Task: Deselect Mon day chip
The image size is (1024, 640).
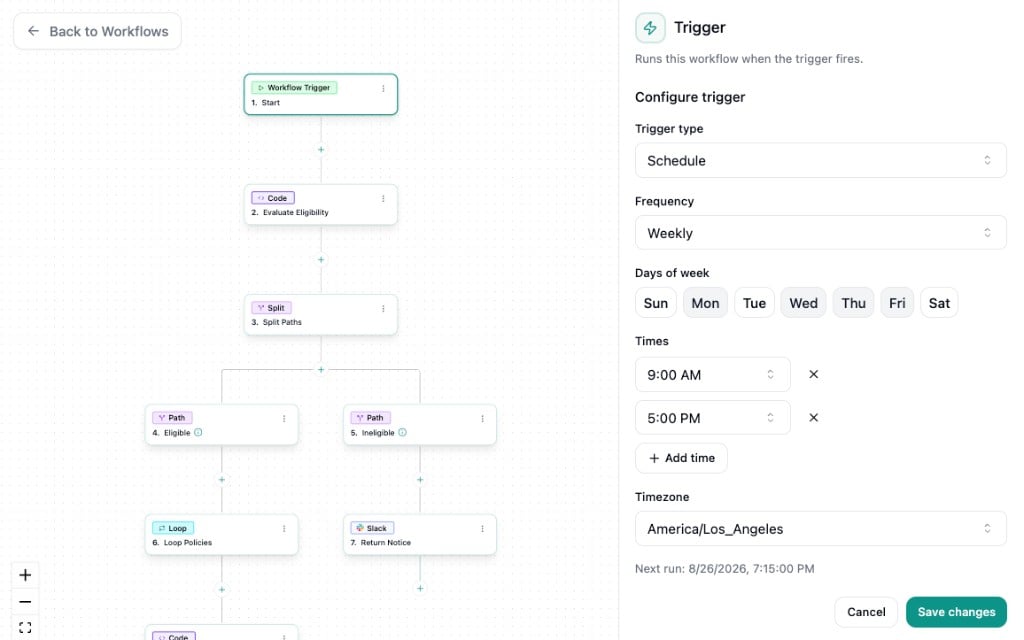Action: point(705,303)
